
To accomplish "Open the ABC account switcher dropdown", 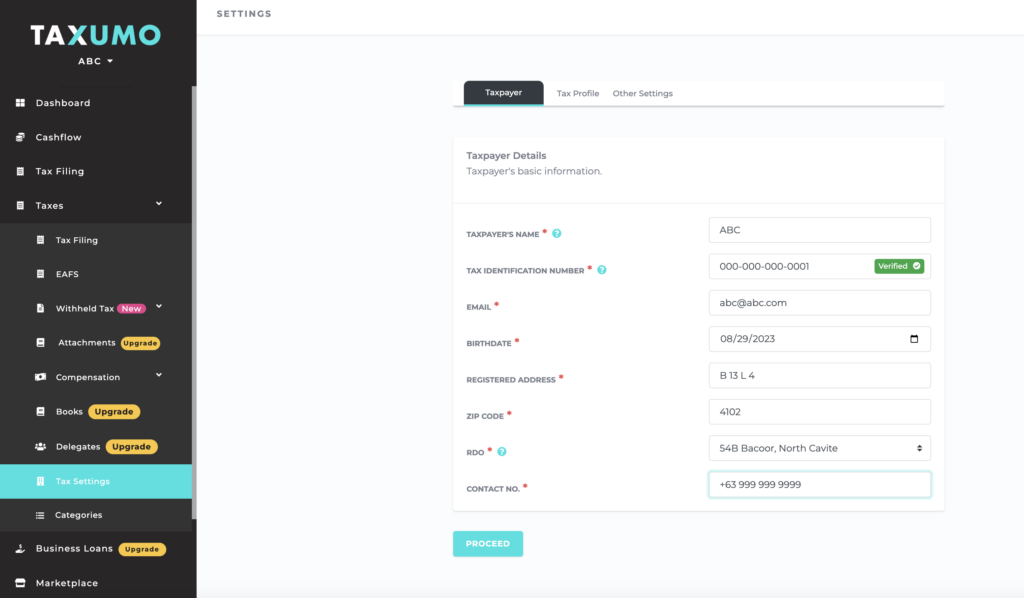I will click(96, 61).
